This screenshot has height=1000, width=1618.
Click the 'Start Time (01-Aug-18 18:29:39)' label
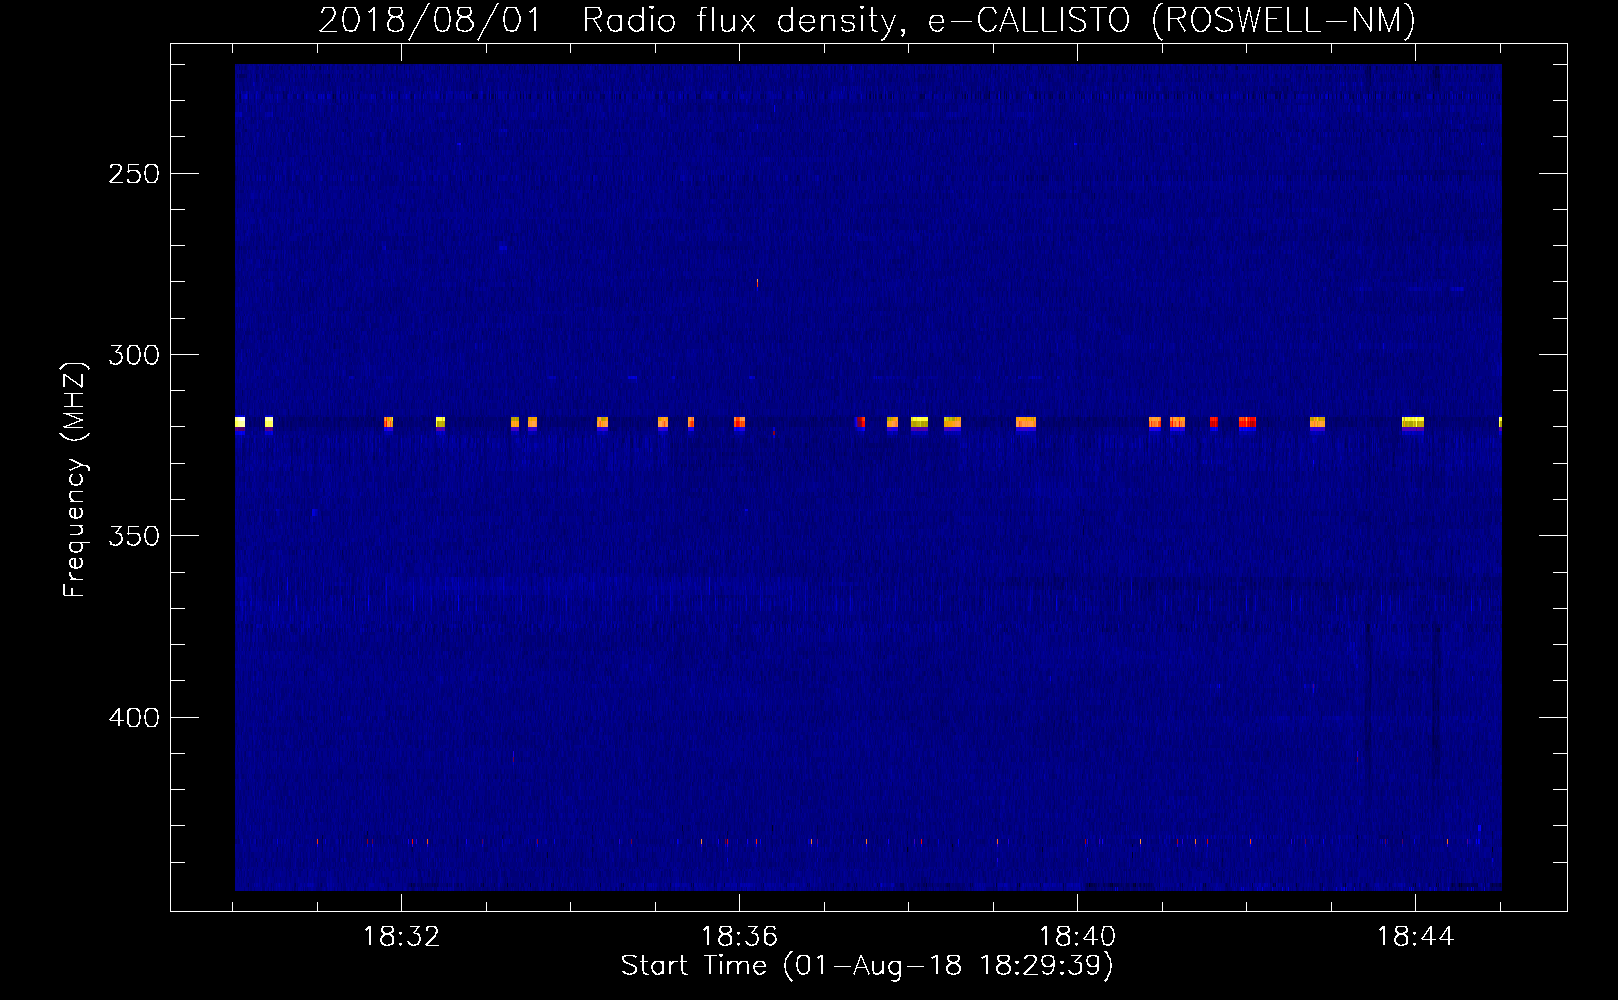867,966
